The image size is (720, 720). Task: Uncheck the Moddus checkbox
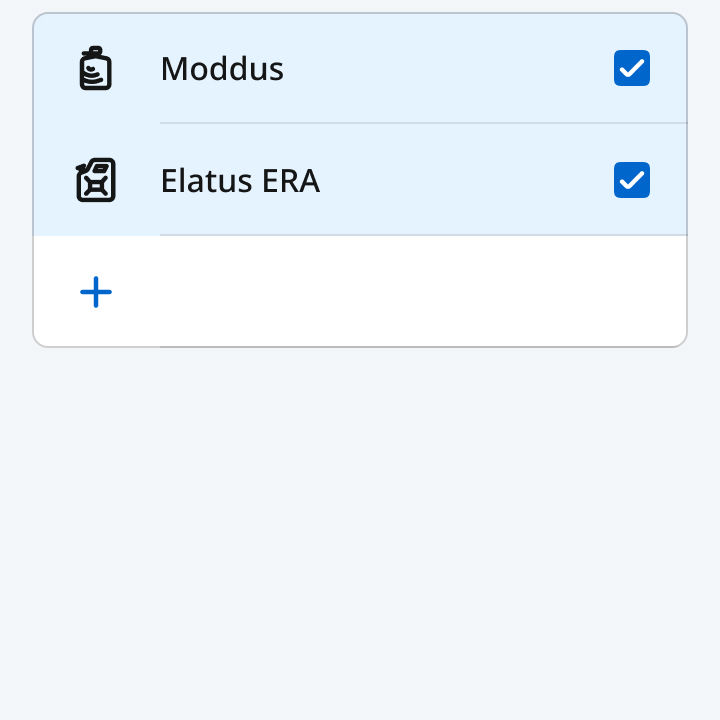pos(632,69)
